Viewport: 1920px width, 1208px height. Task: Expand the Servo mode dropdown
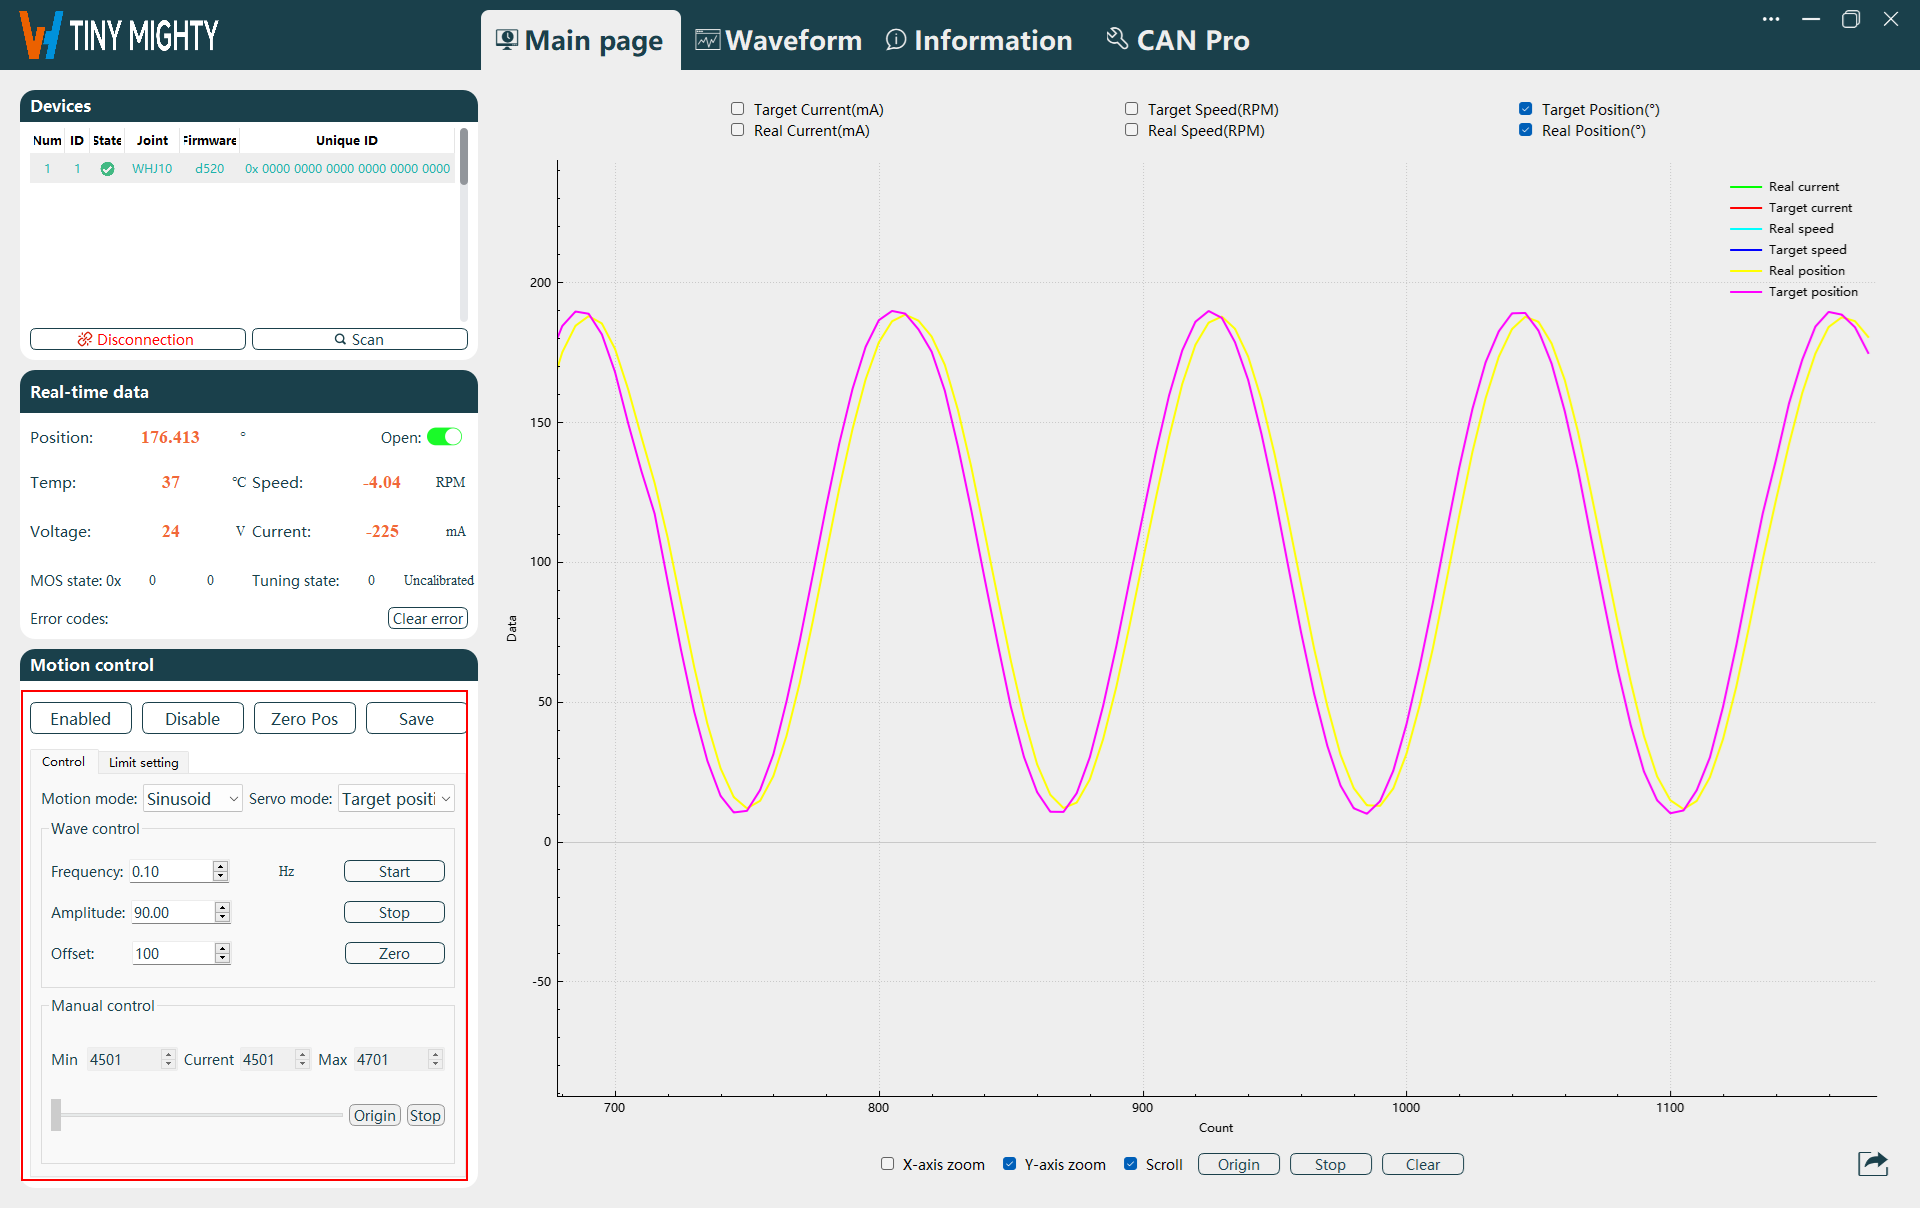click(396, 798)
